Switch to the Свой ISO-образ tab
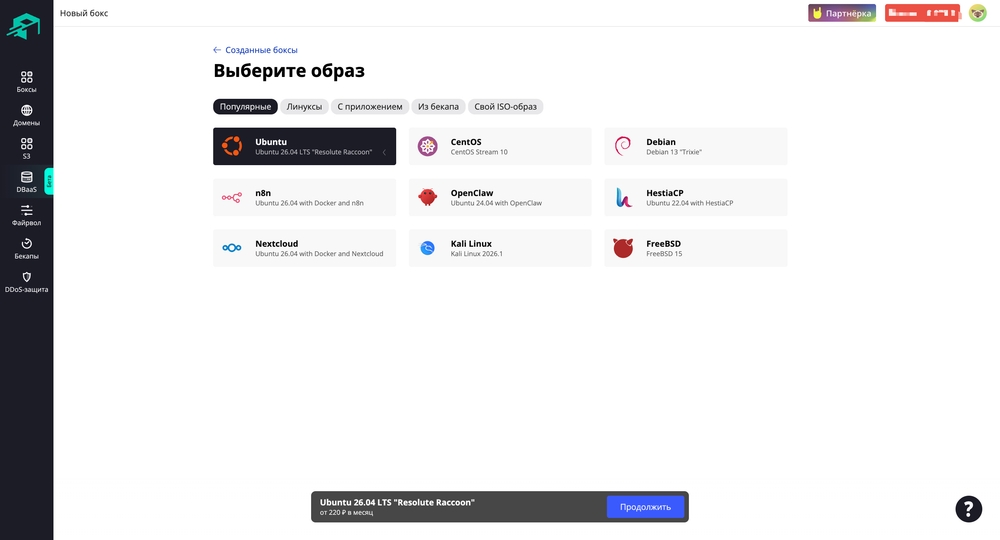 click(506, 106)
